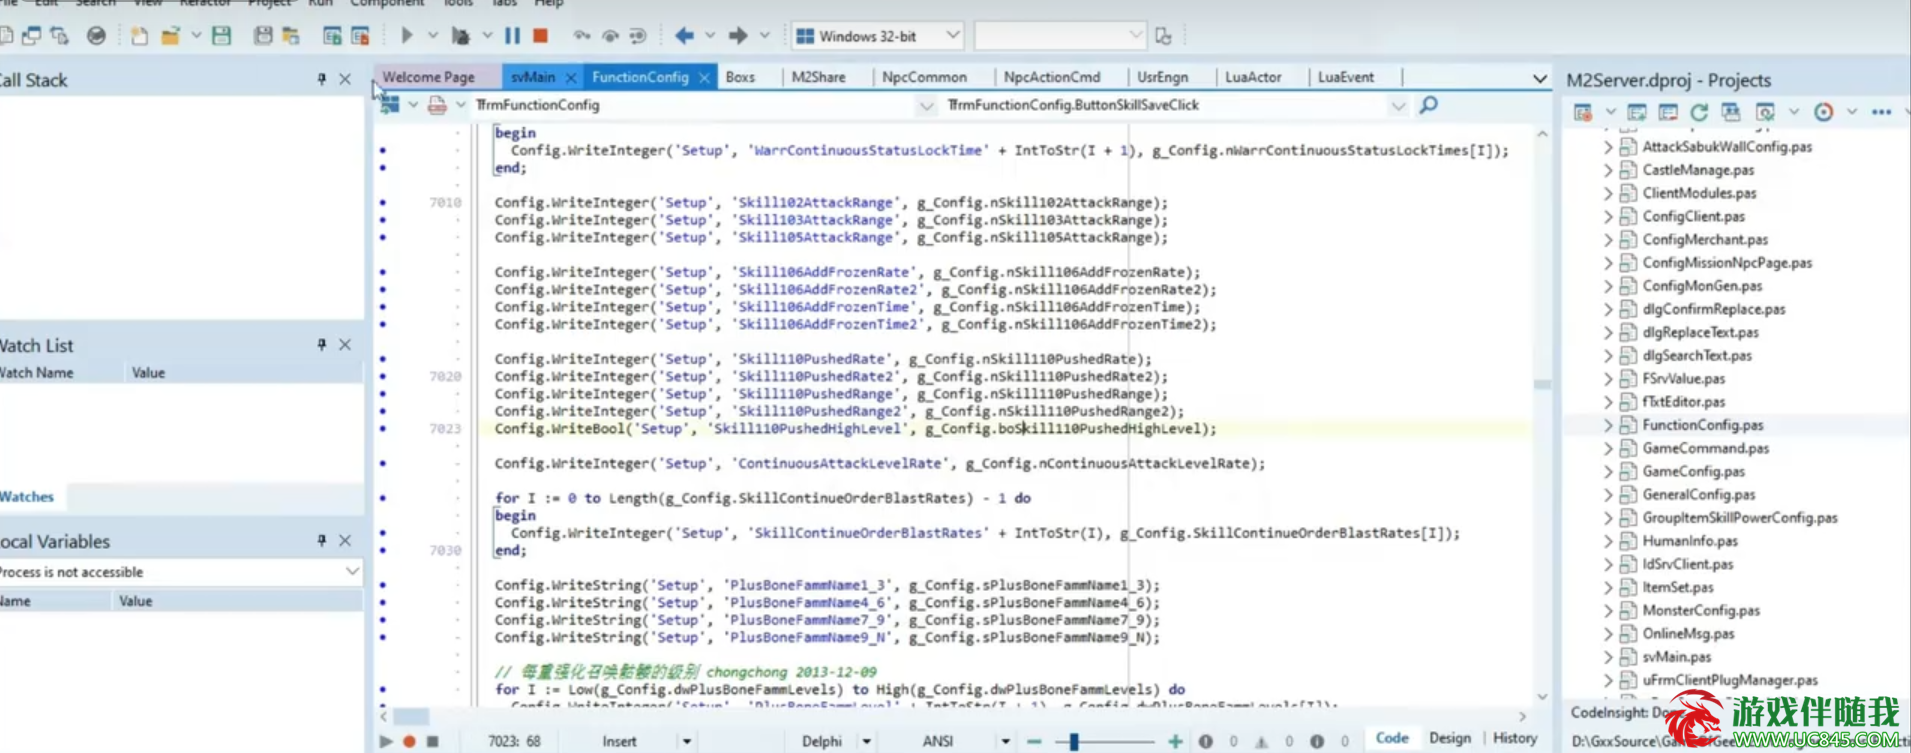The image size is (1911, 753).
Task: Select GameConfig.pas in the project tree
Action: pos(1693,471)
